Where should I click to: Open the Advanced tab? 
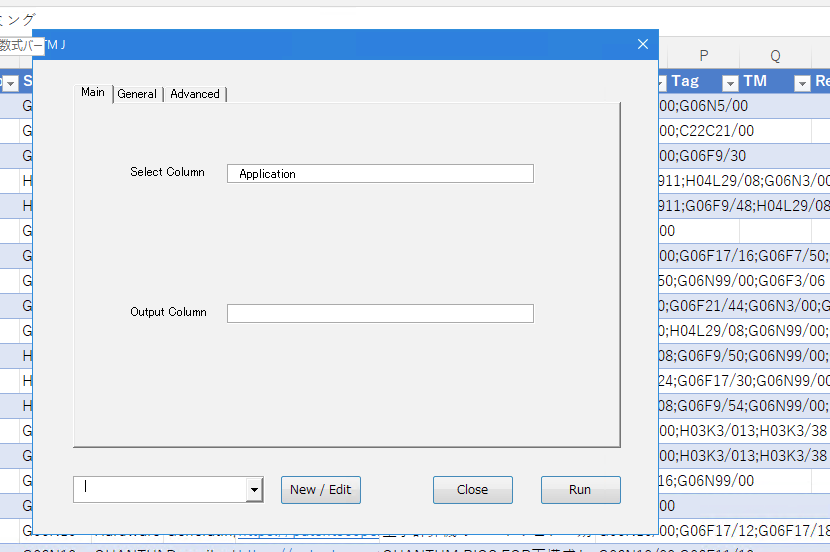195,94
